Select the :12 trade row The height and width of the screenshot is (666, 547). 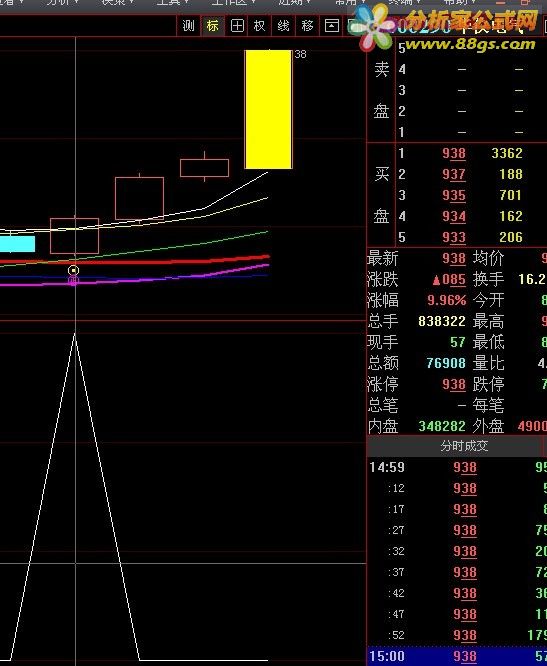point(457,488)
